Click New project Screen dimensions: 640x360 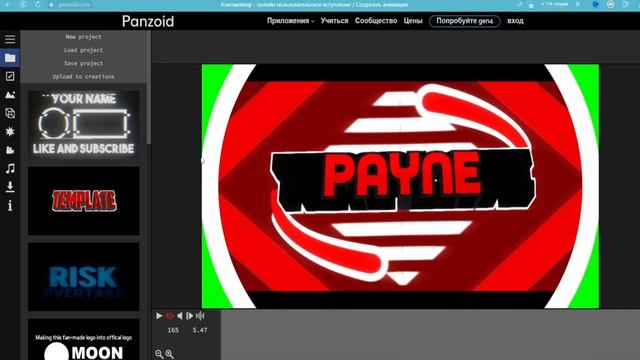point(83,37)
